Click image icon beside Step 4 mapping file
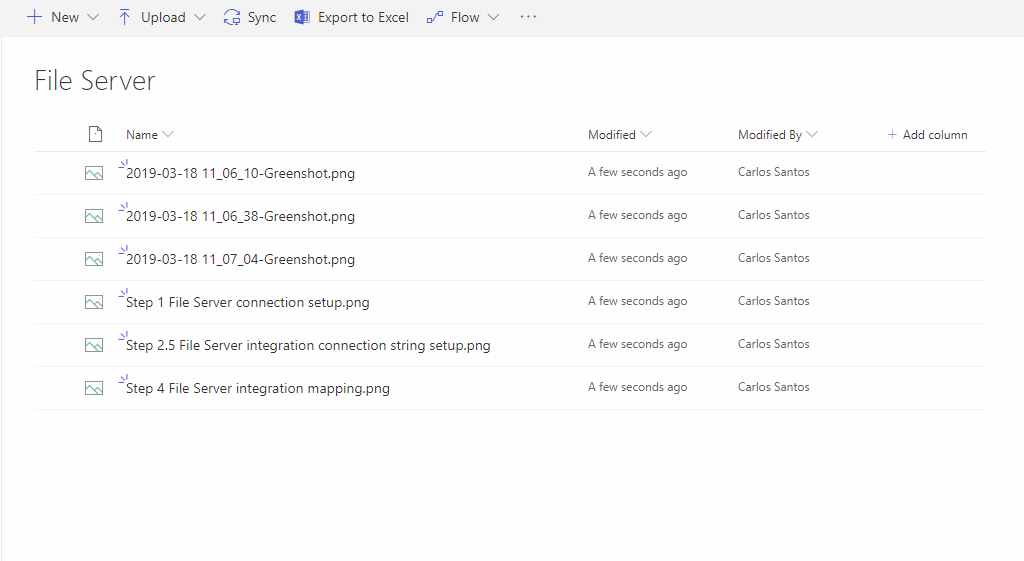This screenshot has width=1024, height=561. 94,388
